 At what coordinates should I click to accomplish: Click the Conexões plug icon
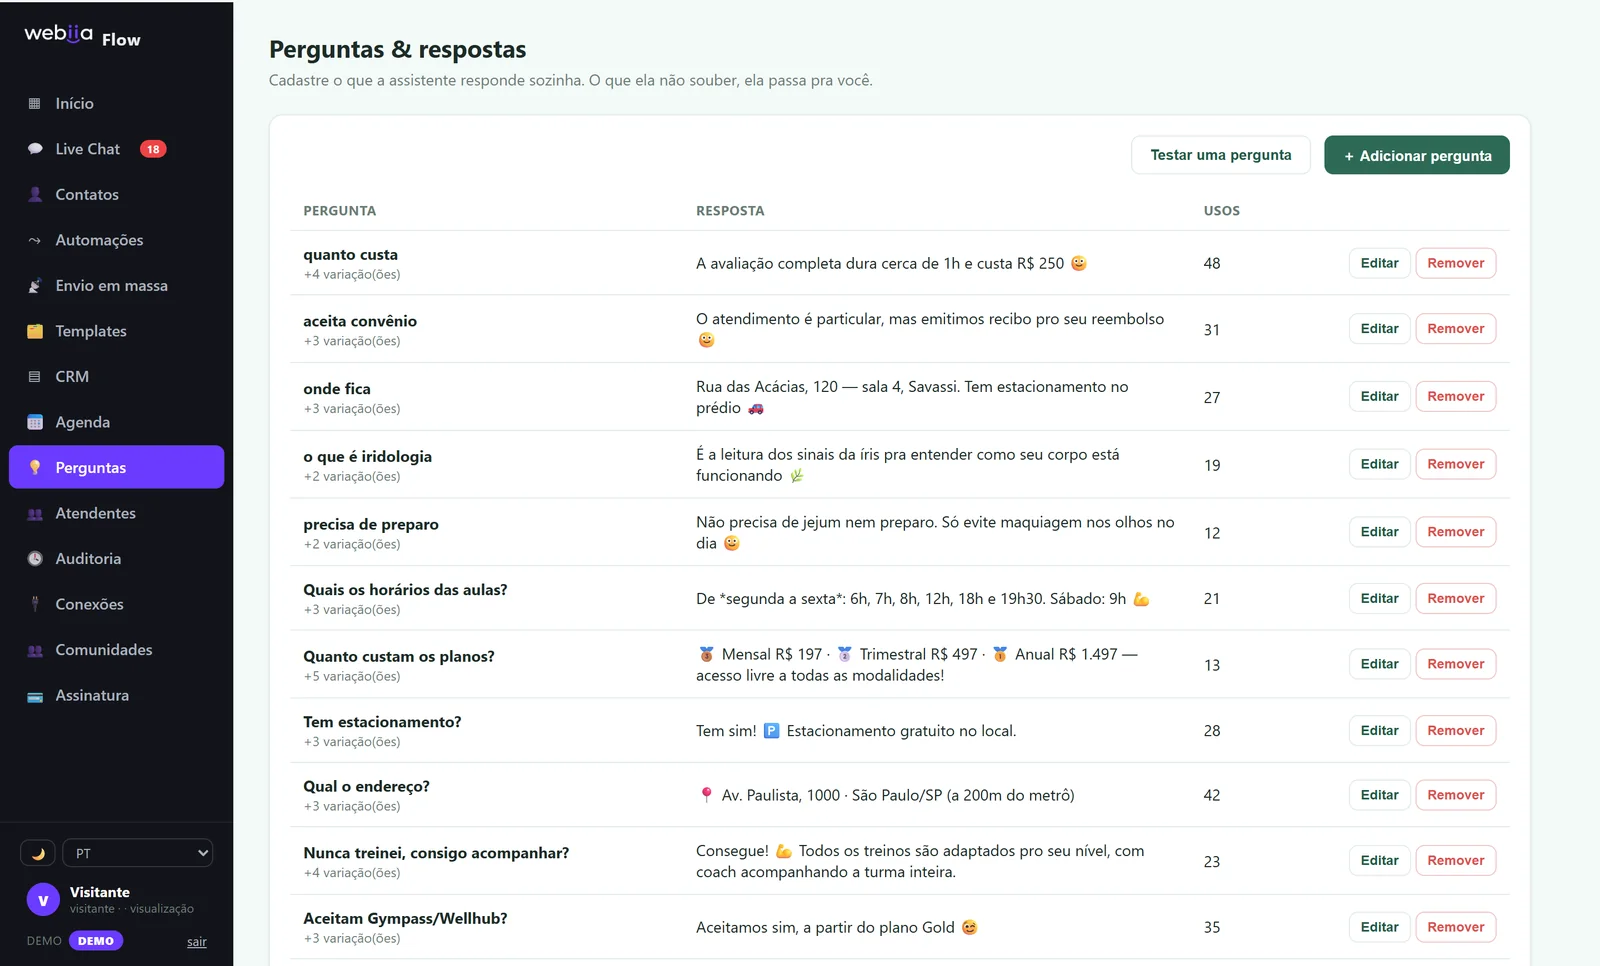point(35,604)
